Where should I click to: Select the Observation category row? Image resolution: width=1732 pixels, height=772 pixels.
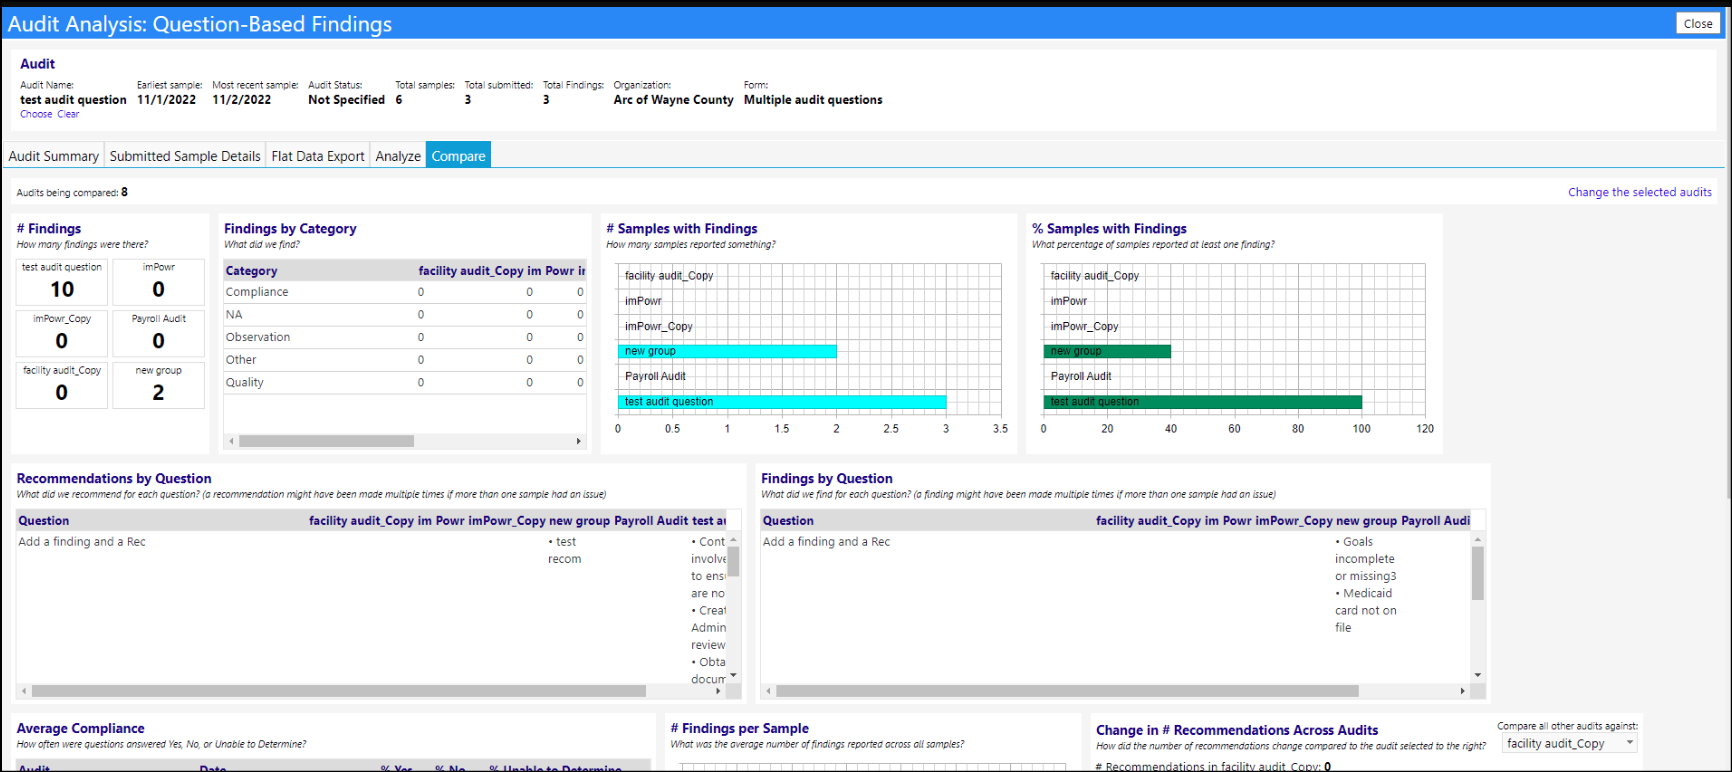tap(405, 337)
